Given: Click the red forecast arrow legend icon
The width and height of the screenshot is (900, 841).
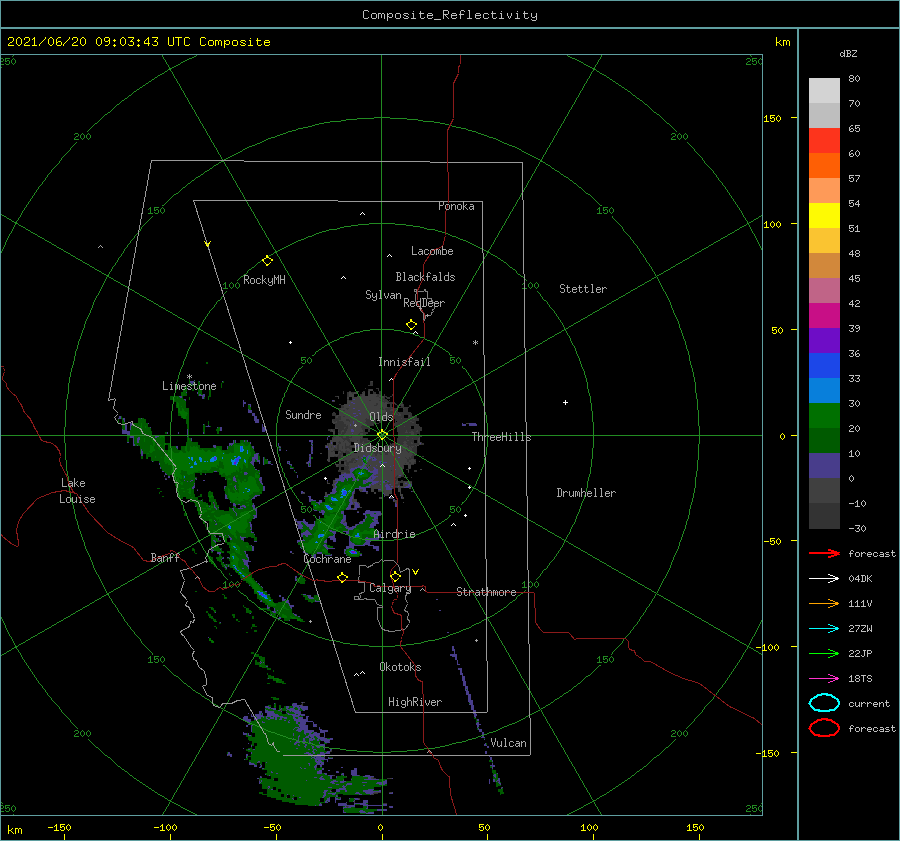Looking at the screenshot, I should coord(824,553).
